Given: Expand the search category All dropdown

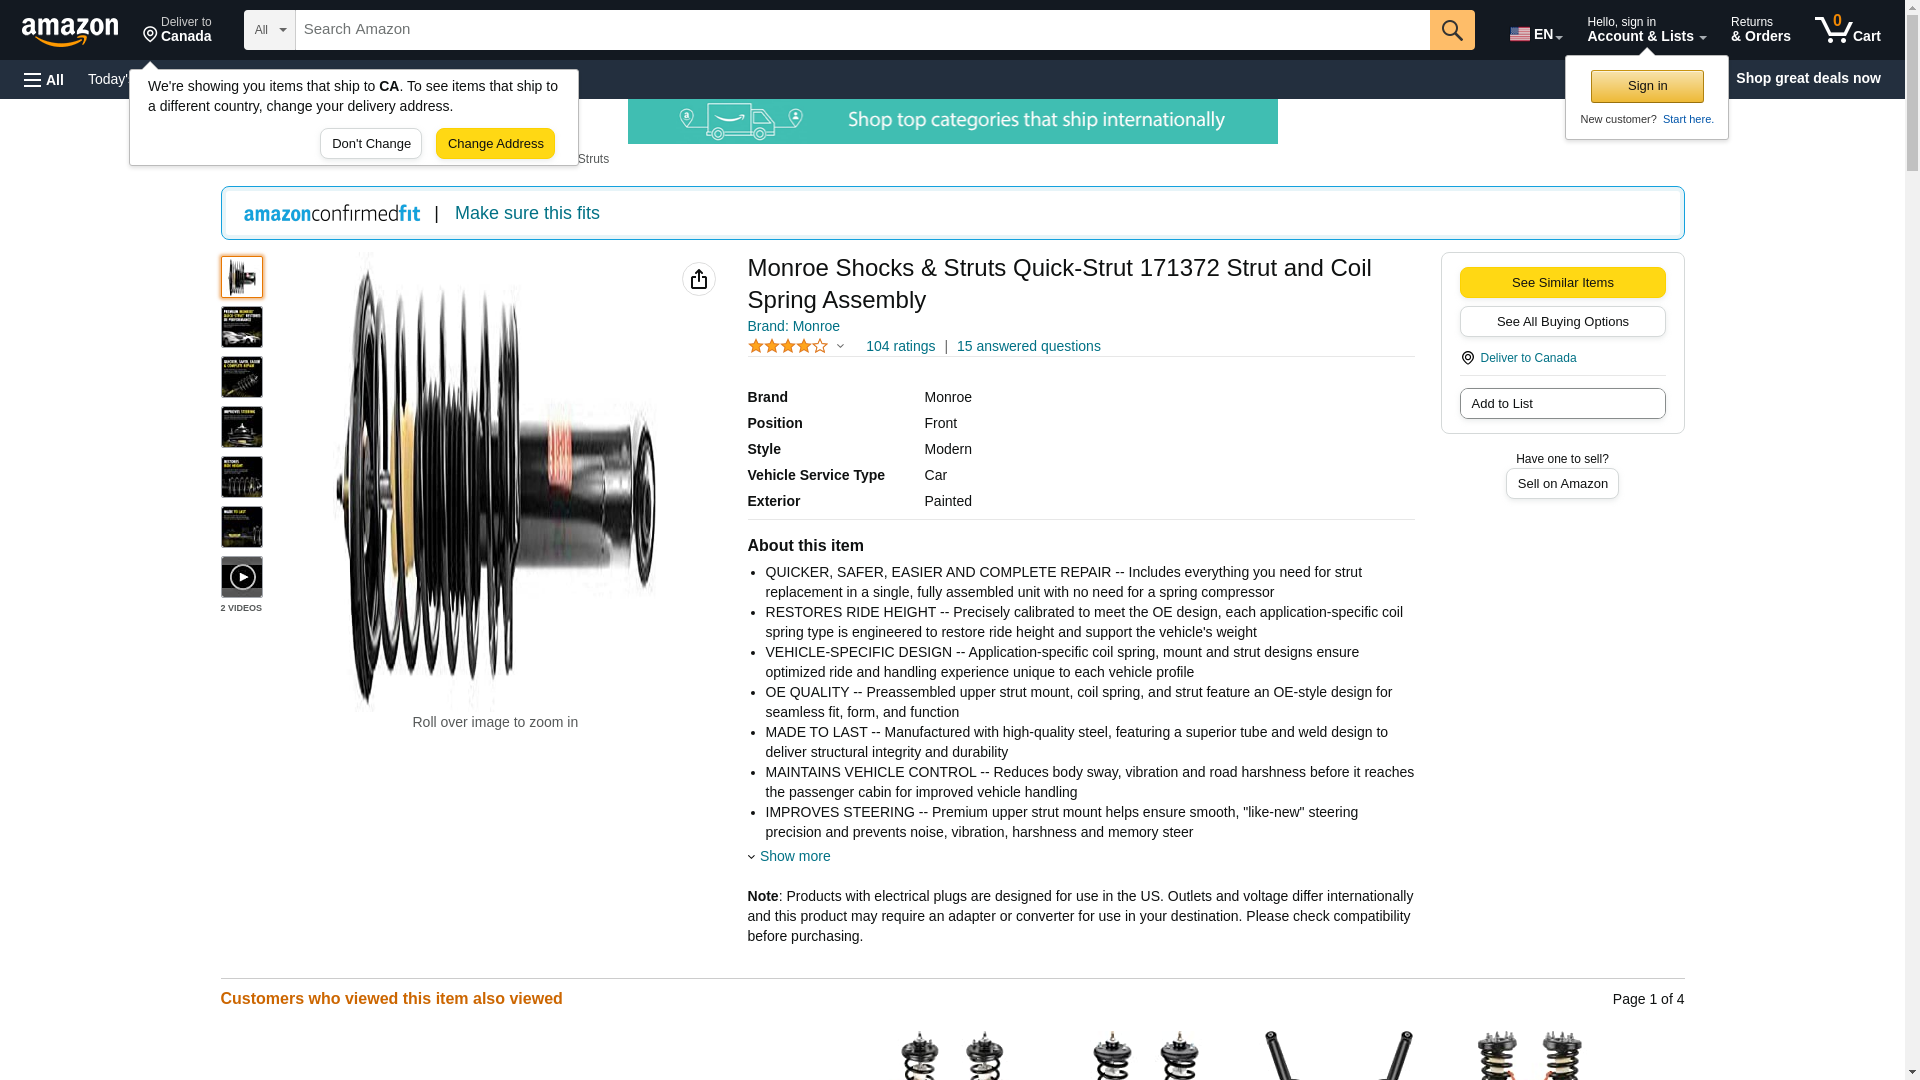Looking at the screenshot, I should 270,30.
